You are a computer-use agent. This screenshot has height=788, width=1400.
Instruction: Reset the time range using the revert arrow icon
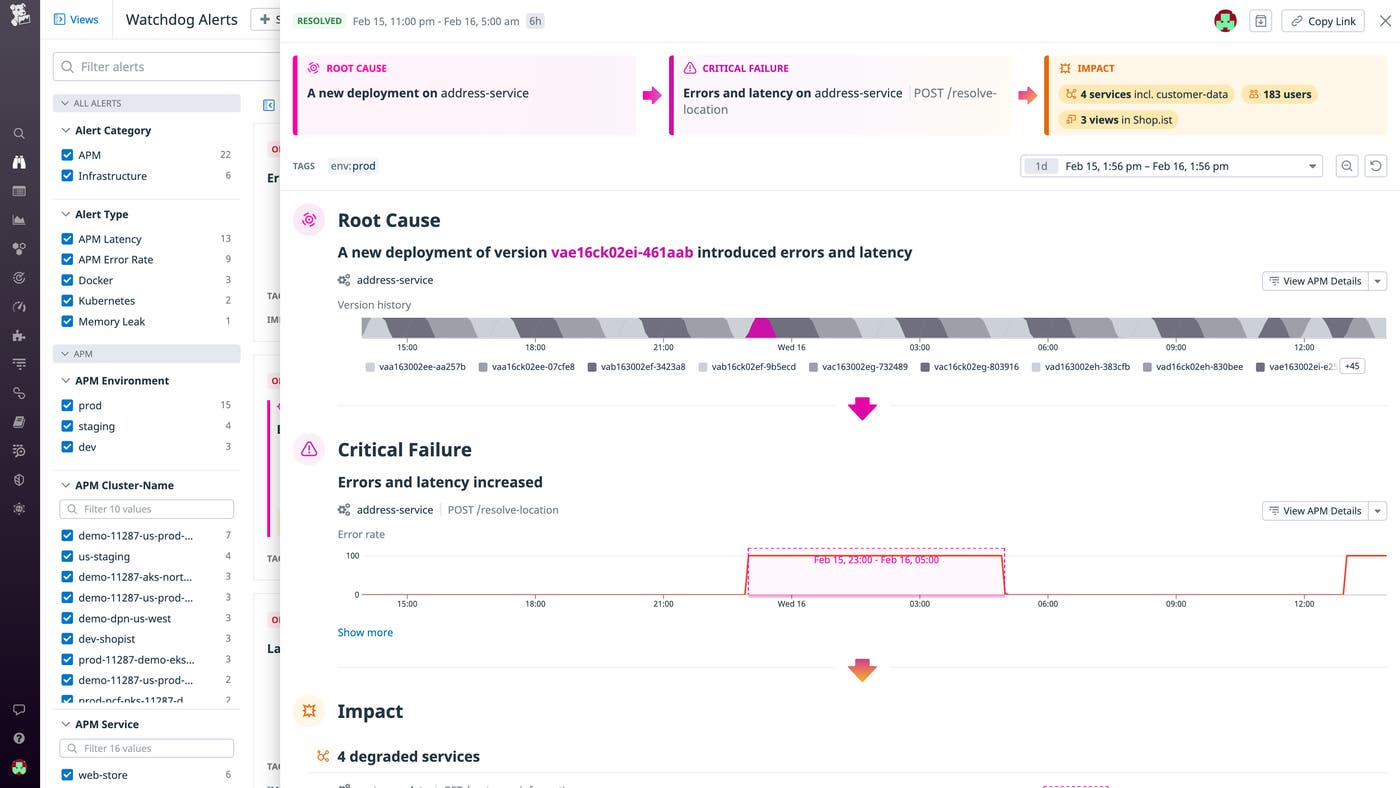tap(1375, 166)
